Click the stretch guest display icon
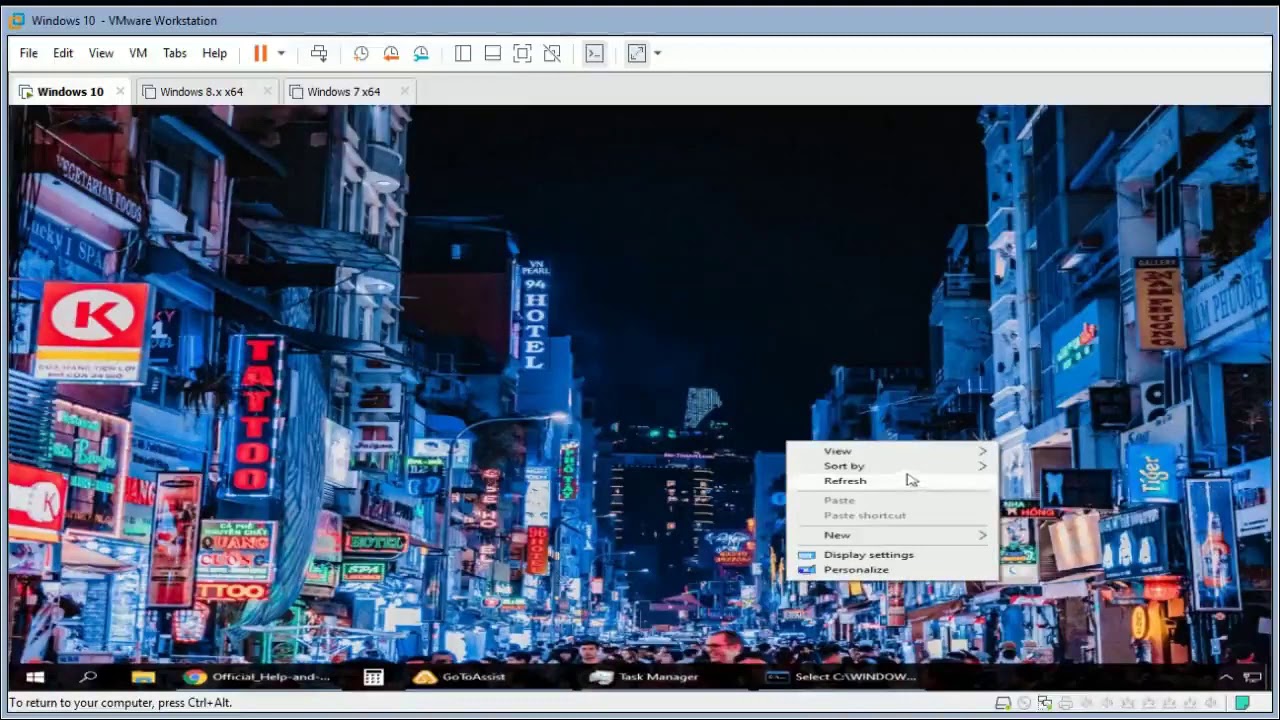The width and height of the screenshot is (1280, 720). click(x=637, y=53)
